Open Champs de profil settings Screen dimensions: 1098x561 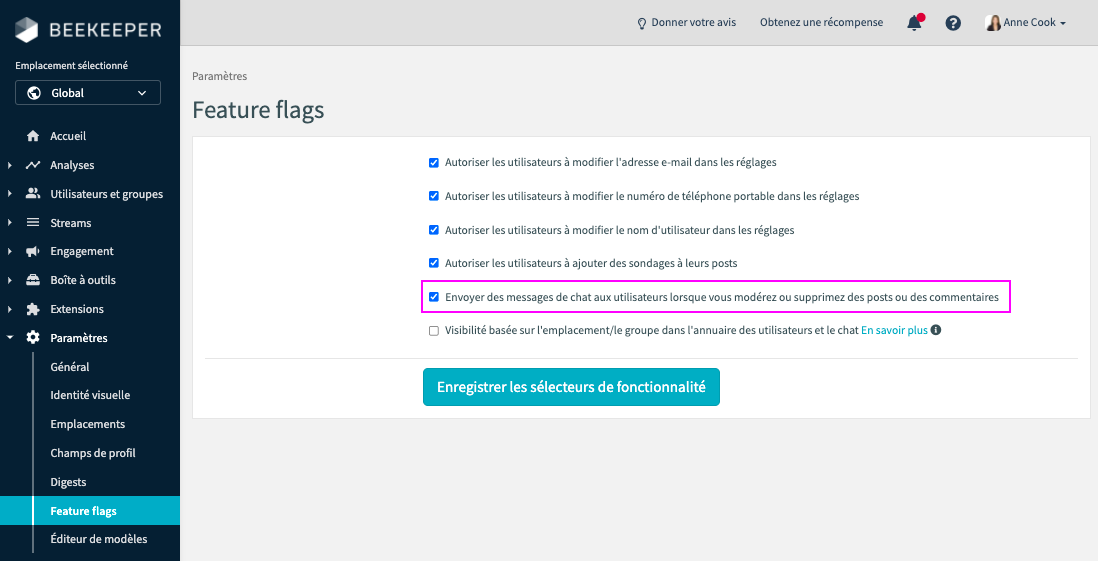click(93, 453)
